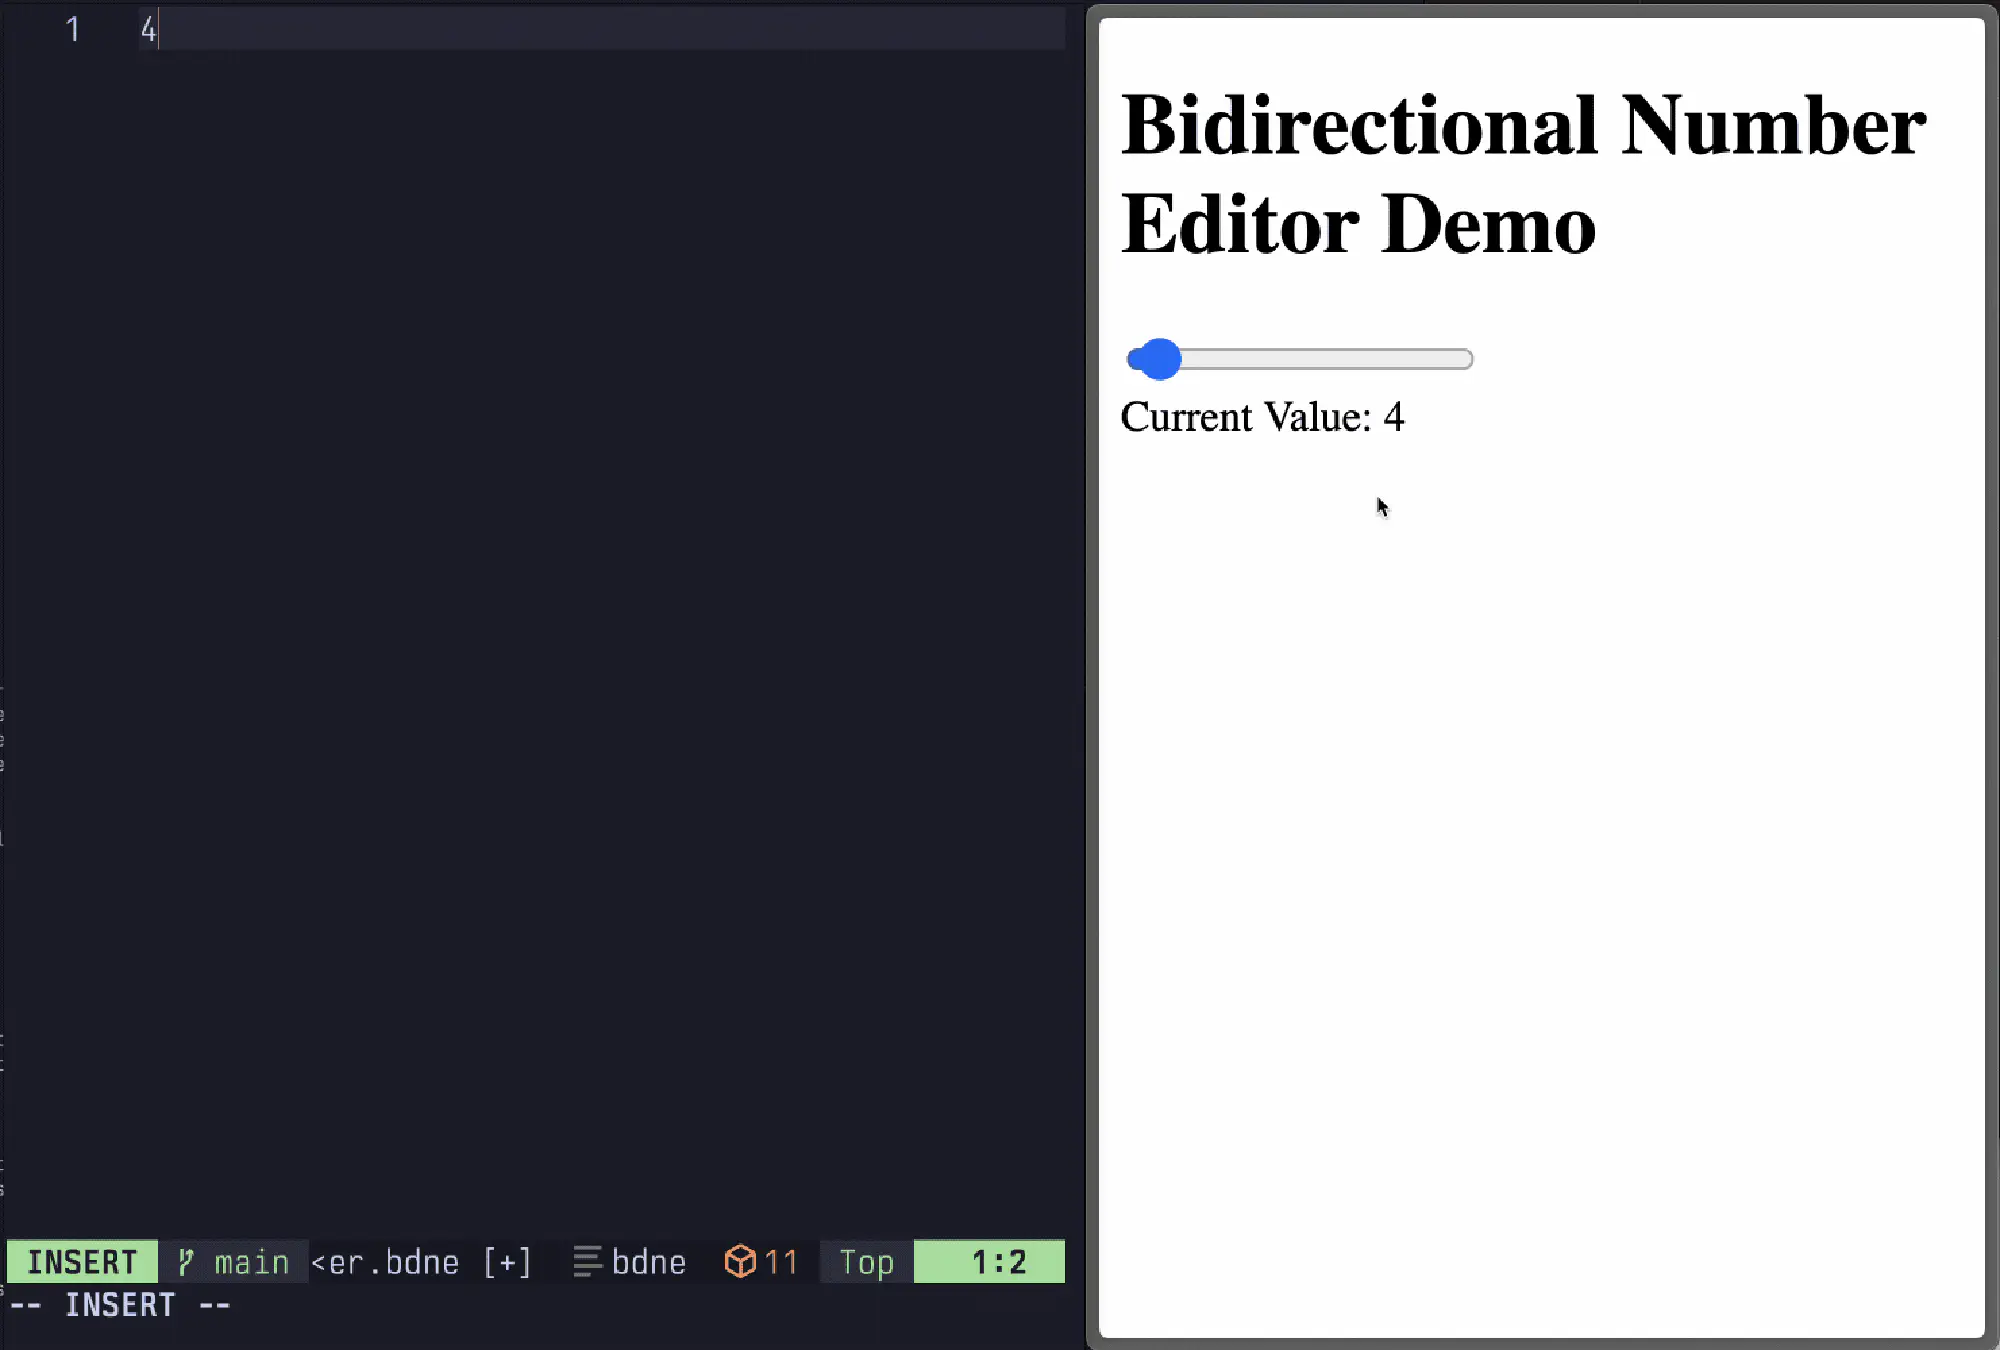The width and height of the screenshot is (2000, 1350).
Task: Click the lines icon next to bdne filetype
Action: [586, 1261]
